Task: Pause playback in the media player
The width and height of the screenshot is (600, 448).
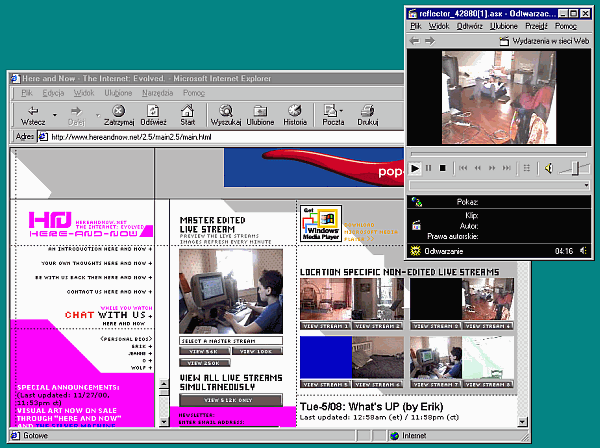Action: point(429,168)
